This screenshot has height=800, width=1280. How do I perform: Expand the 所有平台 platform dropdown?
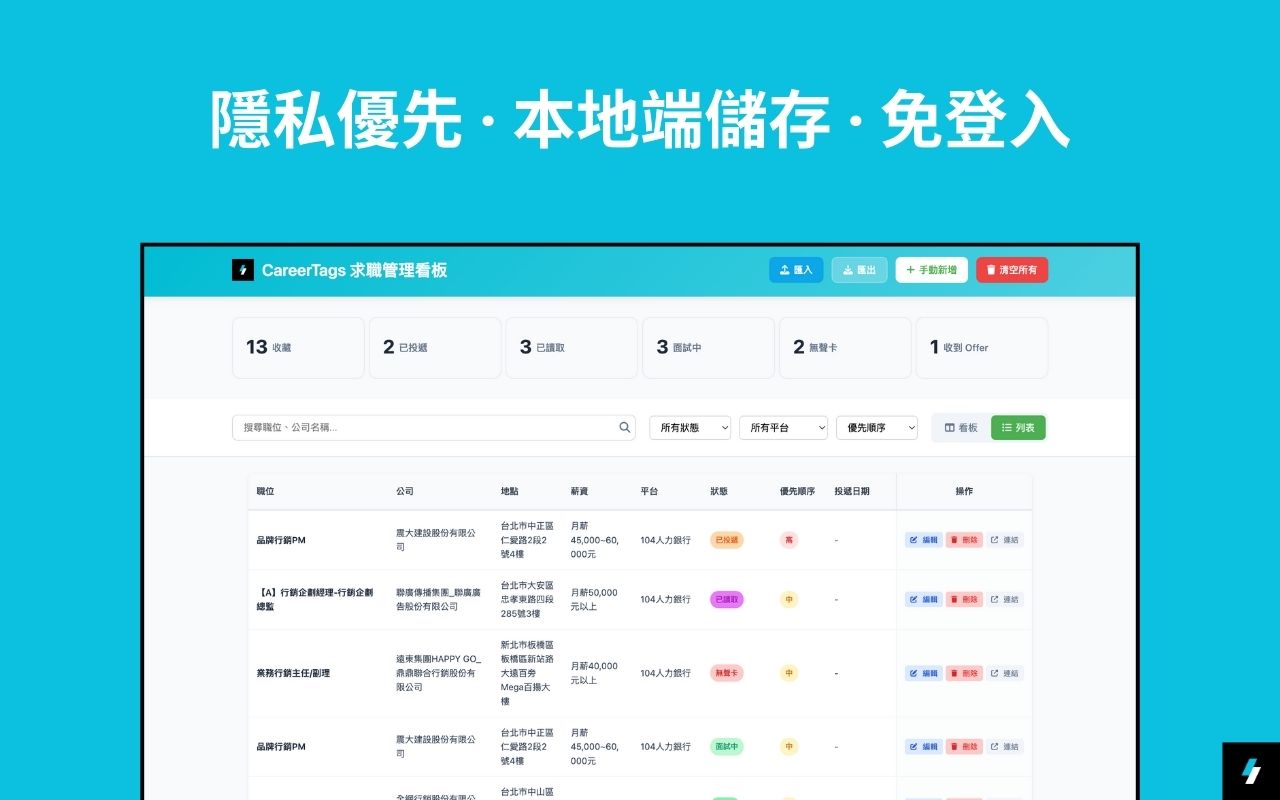coord(783,428)
